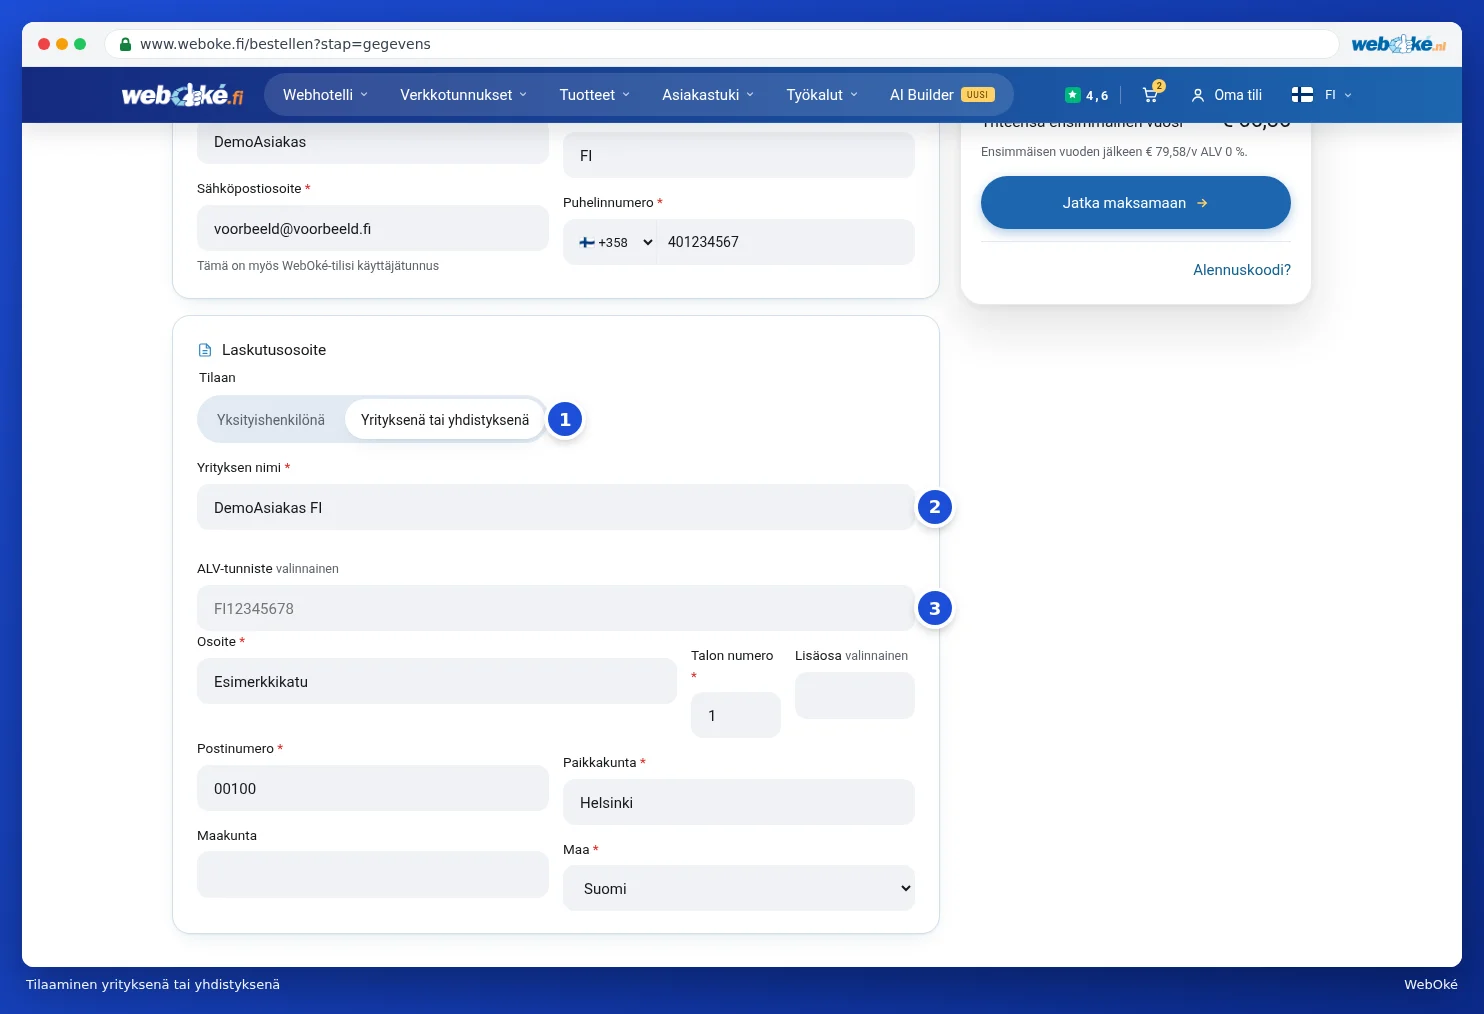This screenshot has height=1014, width=1484.
Task: Click the padlock icon in address bar
Action: click(125, 44)
